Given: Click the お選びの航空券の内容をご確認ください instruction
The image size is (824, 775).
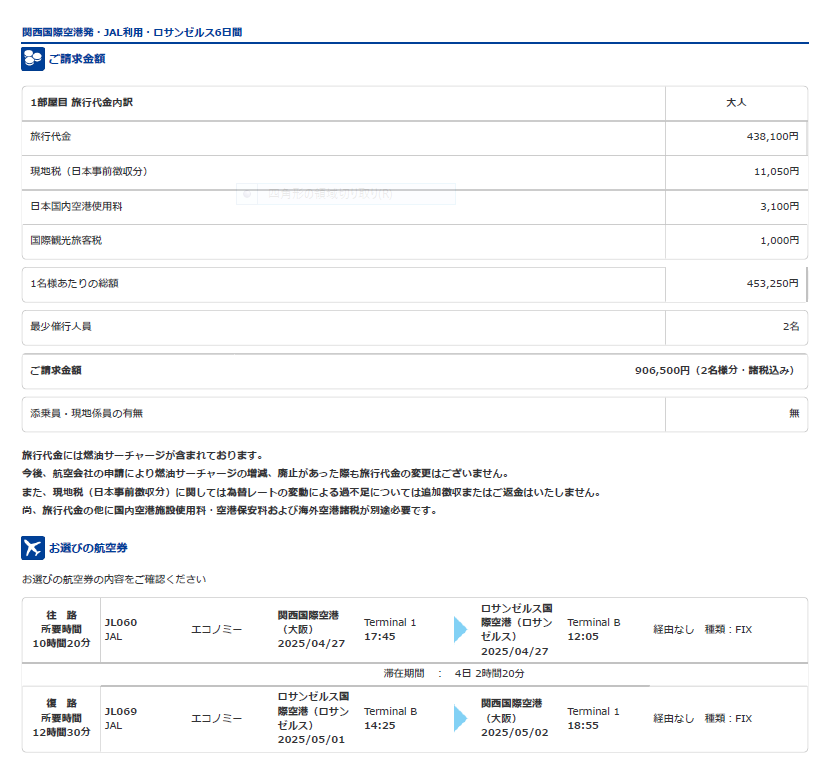Looking at the screenshot, I should pyautogui.click(x=114, y=580).
